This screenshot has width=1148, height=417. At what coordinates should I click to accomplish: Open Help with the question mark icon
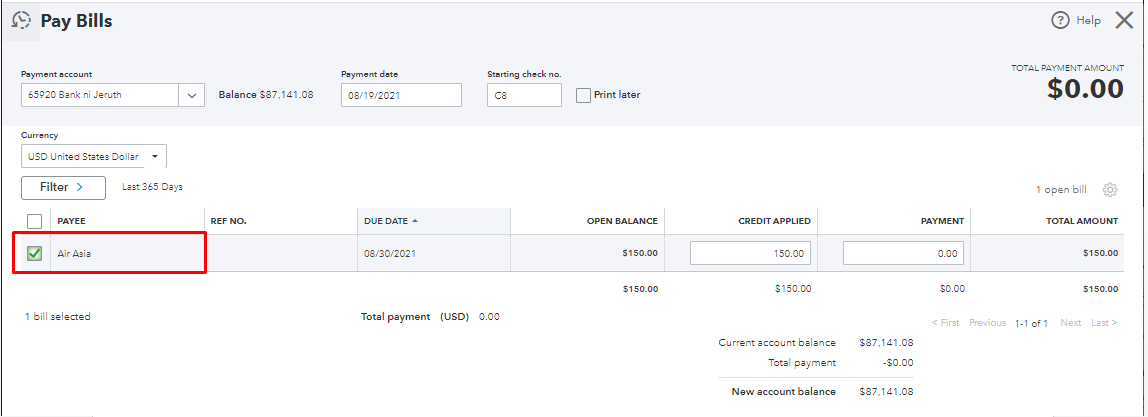[1060, 20]
